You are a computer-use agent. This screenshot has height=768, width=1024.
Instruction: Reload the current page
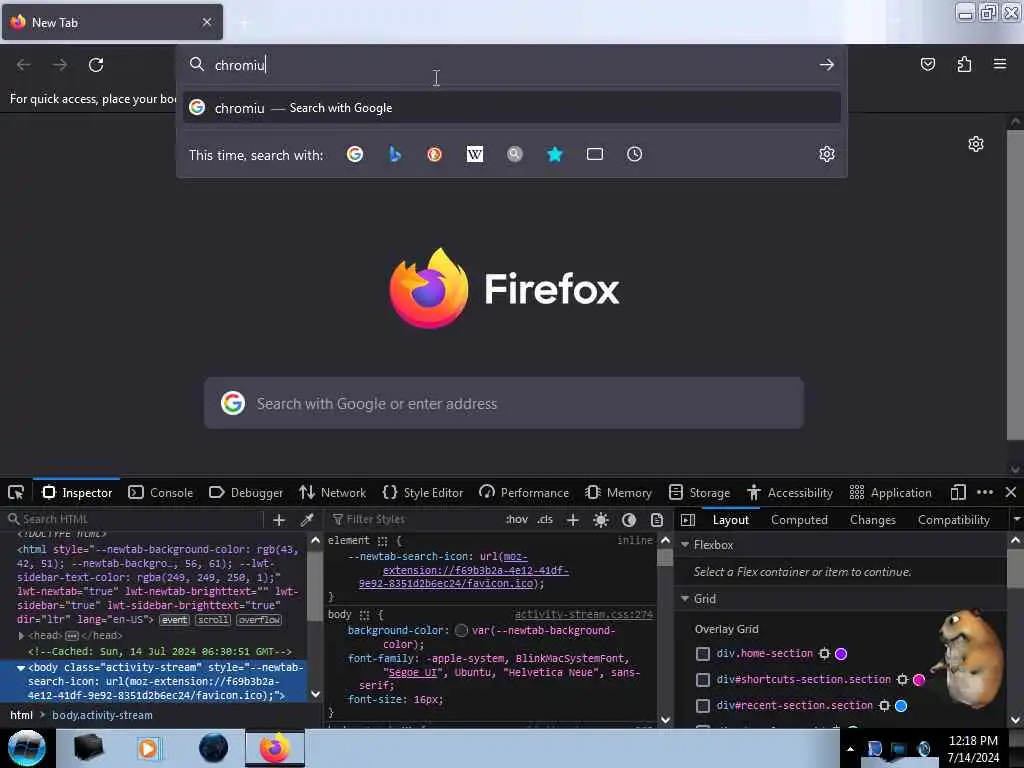point(96,65)
